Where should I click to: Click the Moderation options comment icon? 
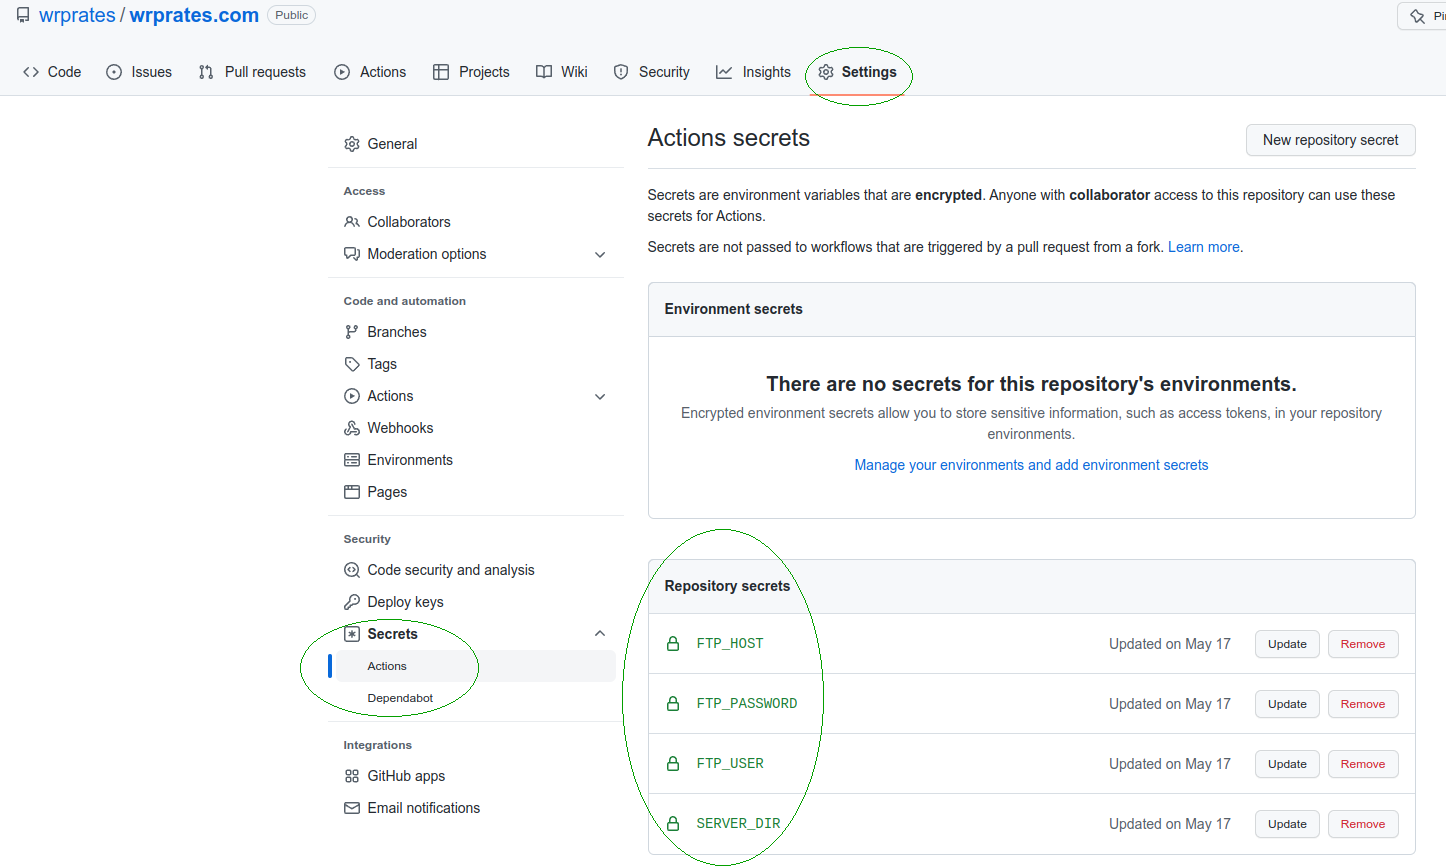point(352,254)
